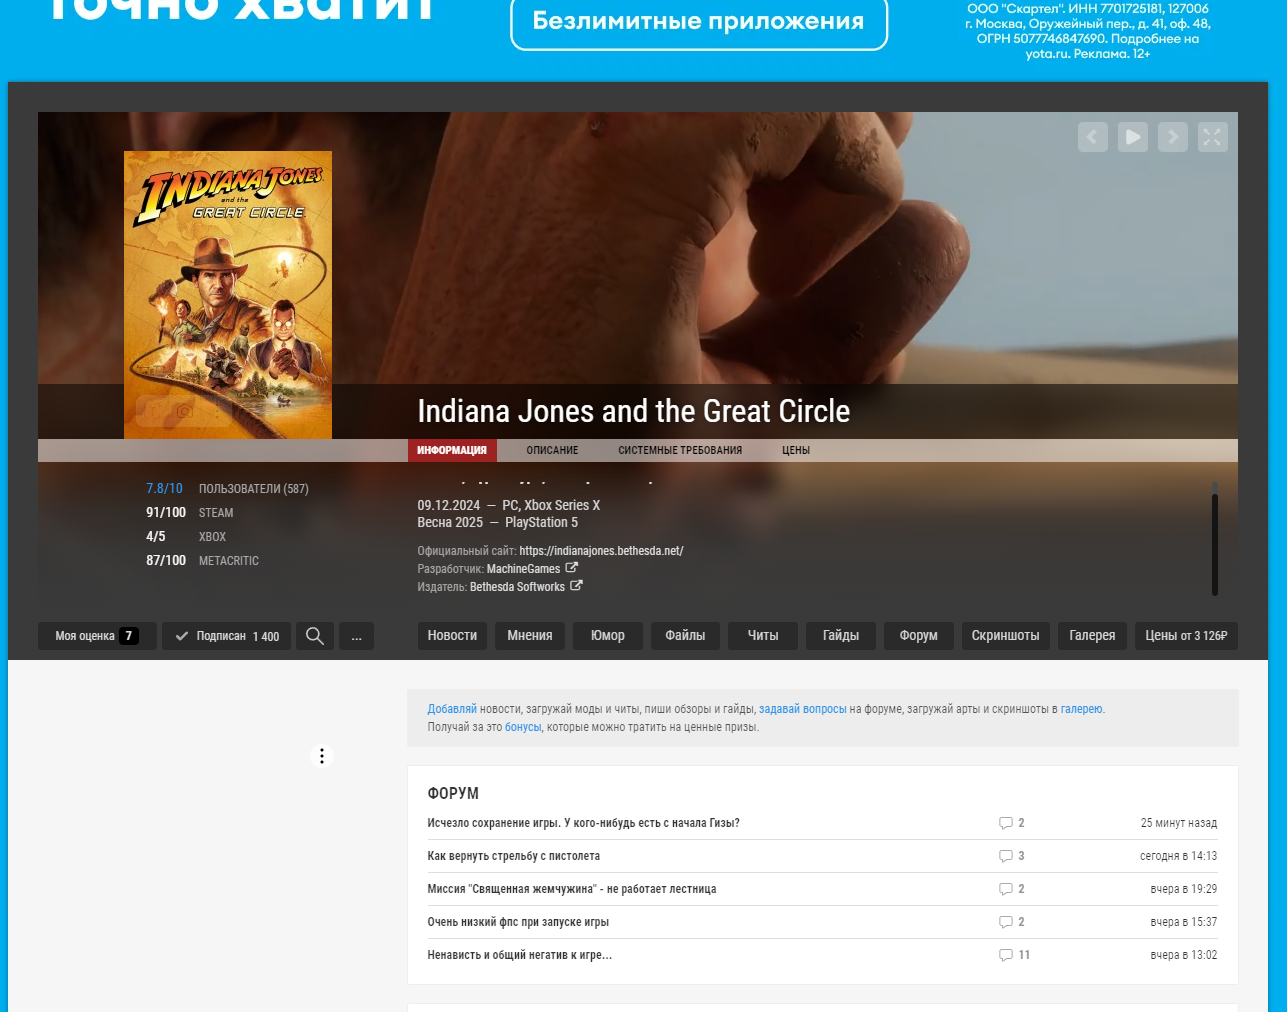Advance to the next header gallery slide

point(1172,137)
